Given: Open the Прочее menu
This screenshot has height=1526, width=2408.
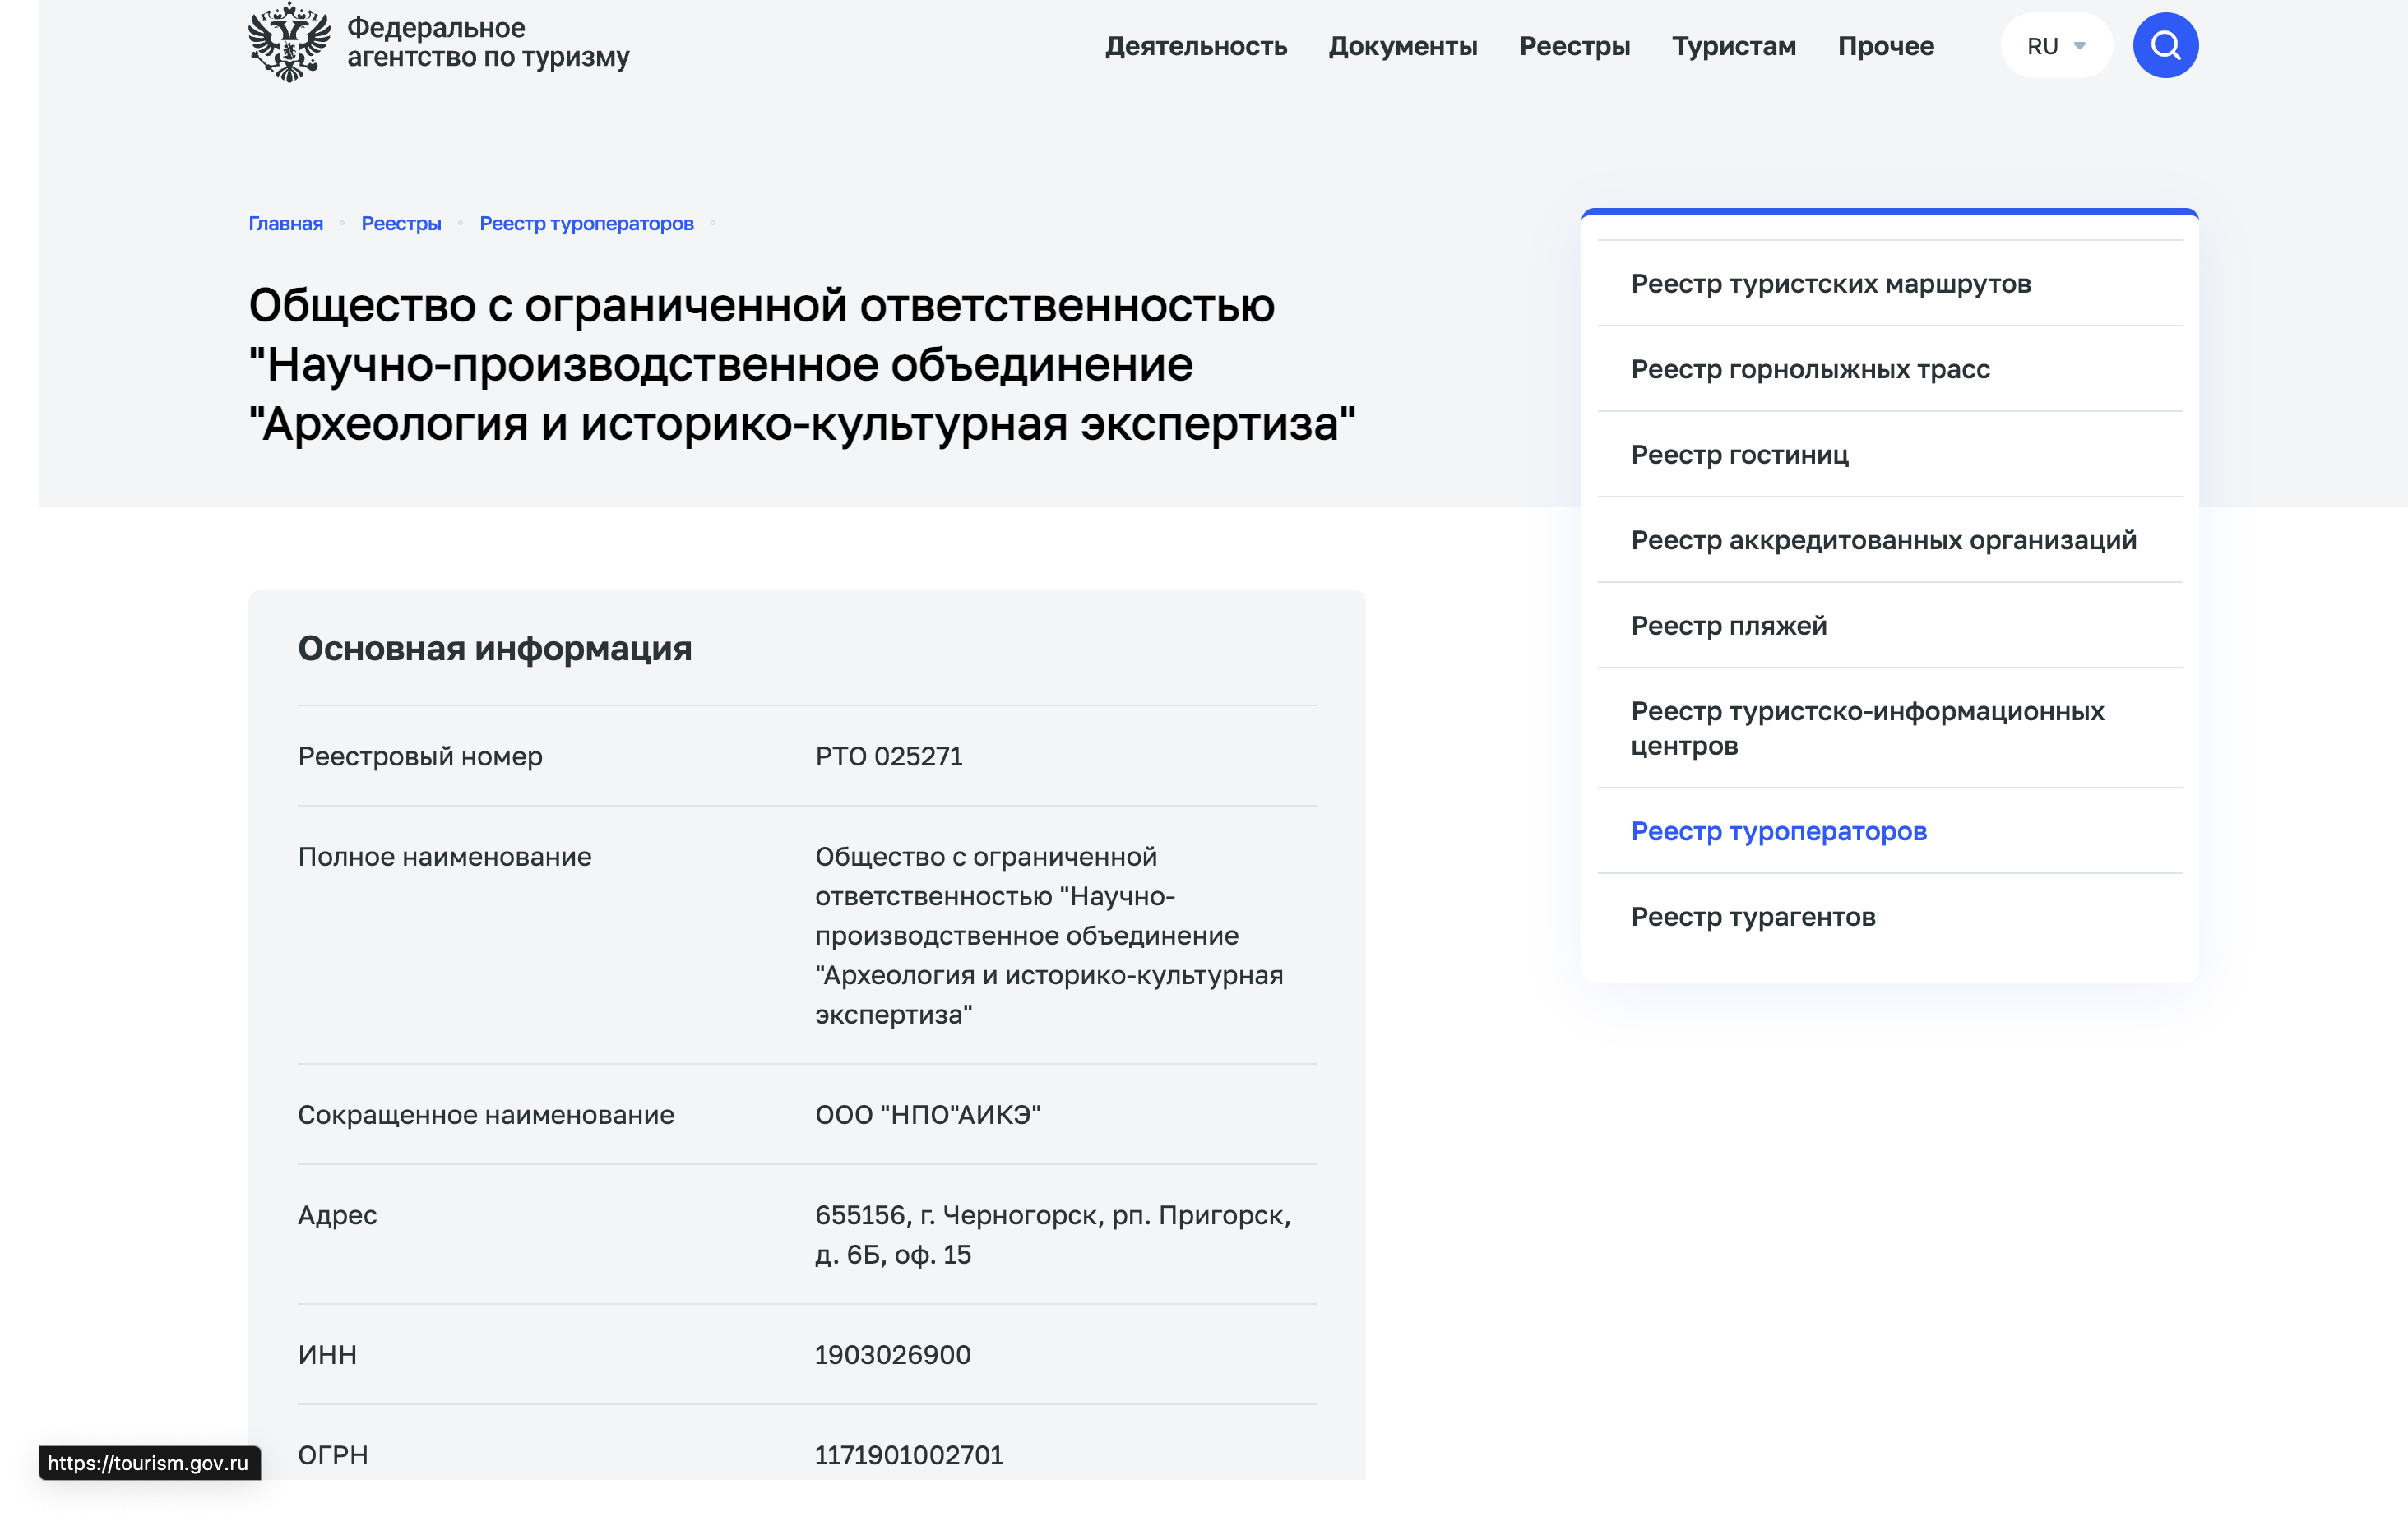Looking at the screenshot, I should pos(1885,46).
